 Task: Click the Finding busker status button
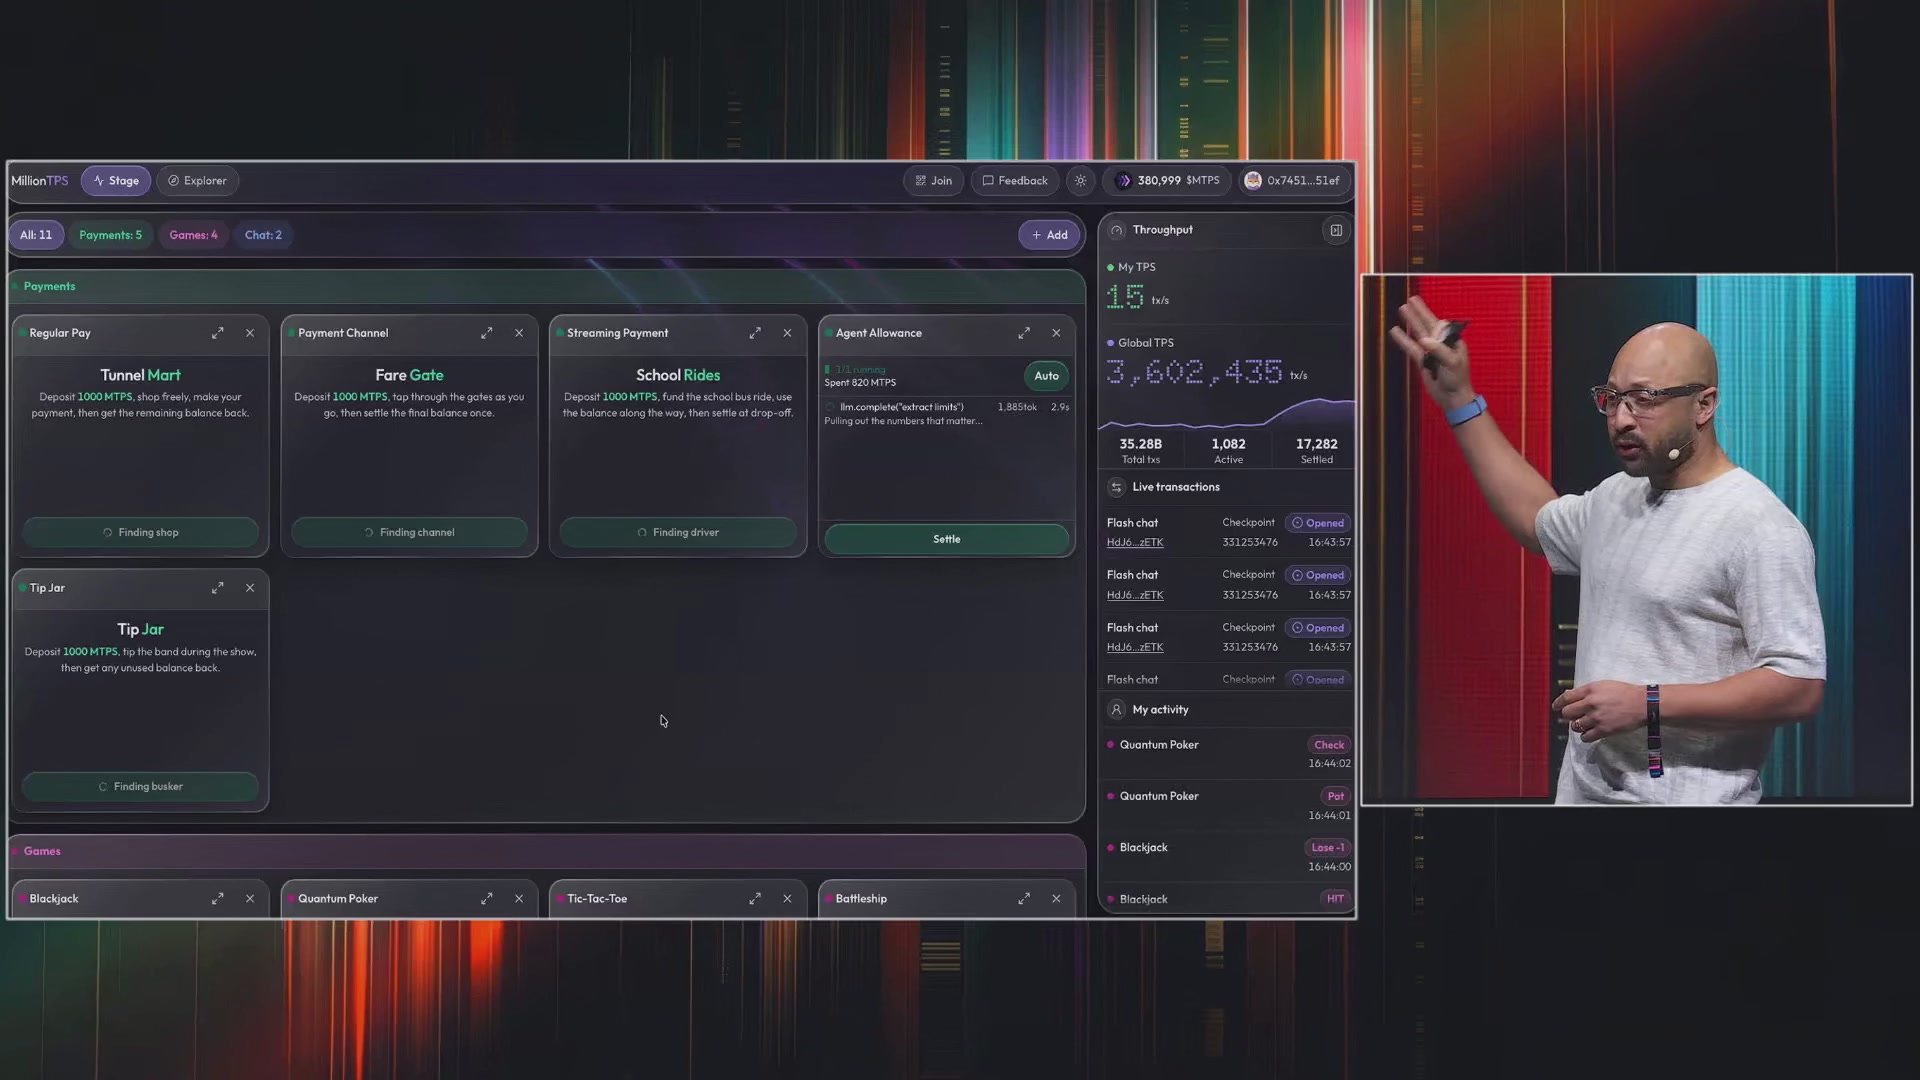click(x=140, y=787)
